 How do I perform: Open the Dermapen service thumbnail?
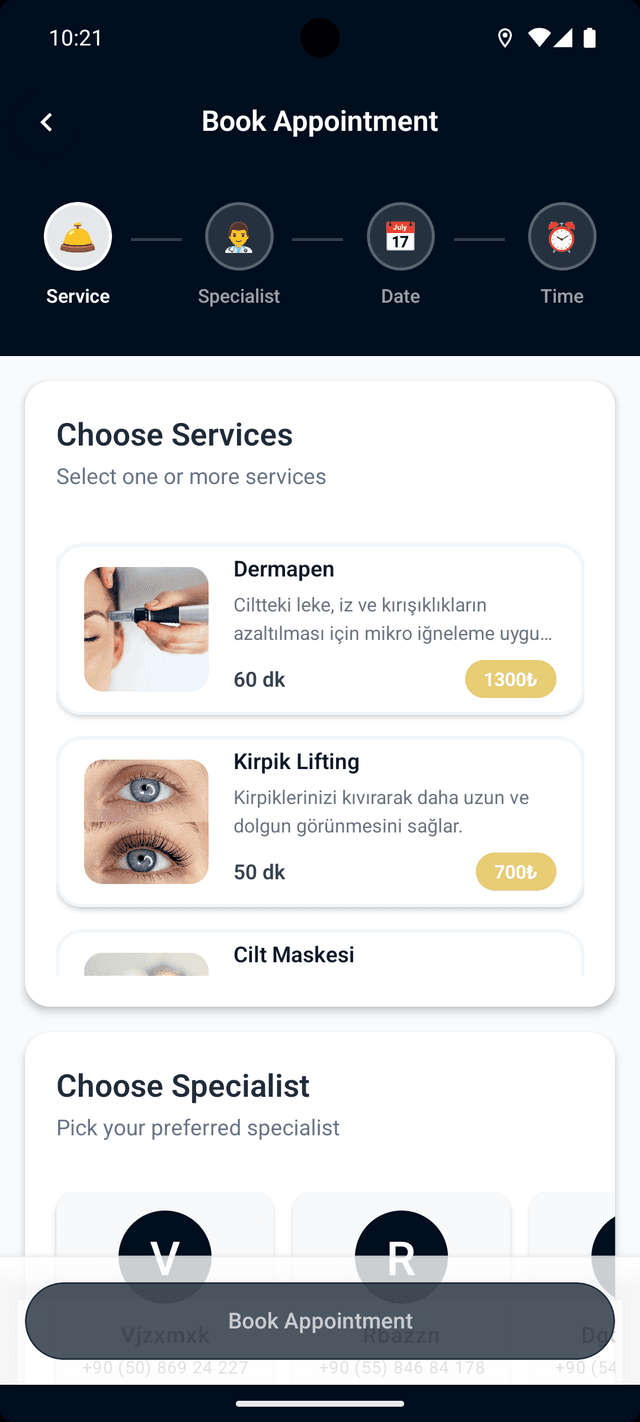[146, 629]
